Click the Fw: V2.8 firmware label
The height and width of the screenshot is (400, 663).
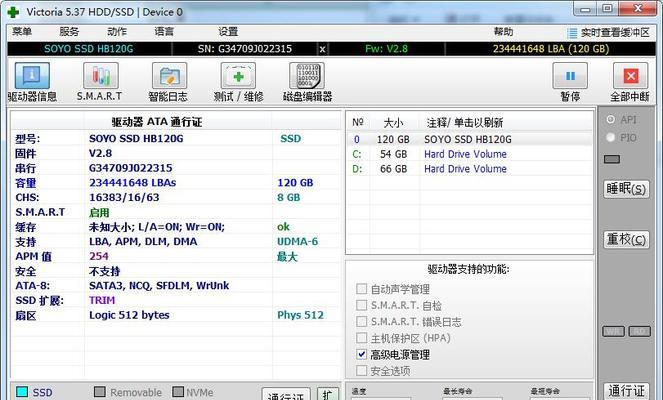point(386,49)
